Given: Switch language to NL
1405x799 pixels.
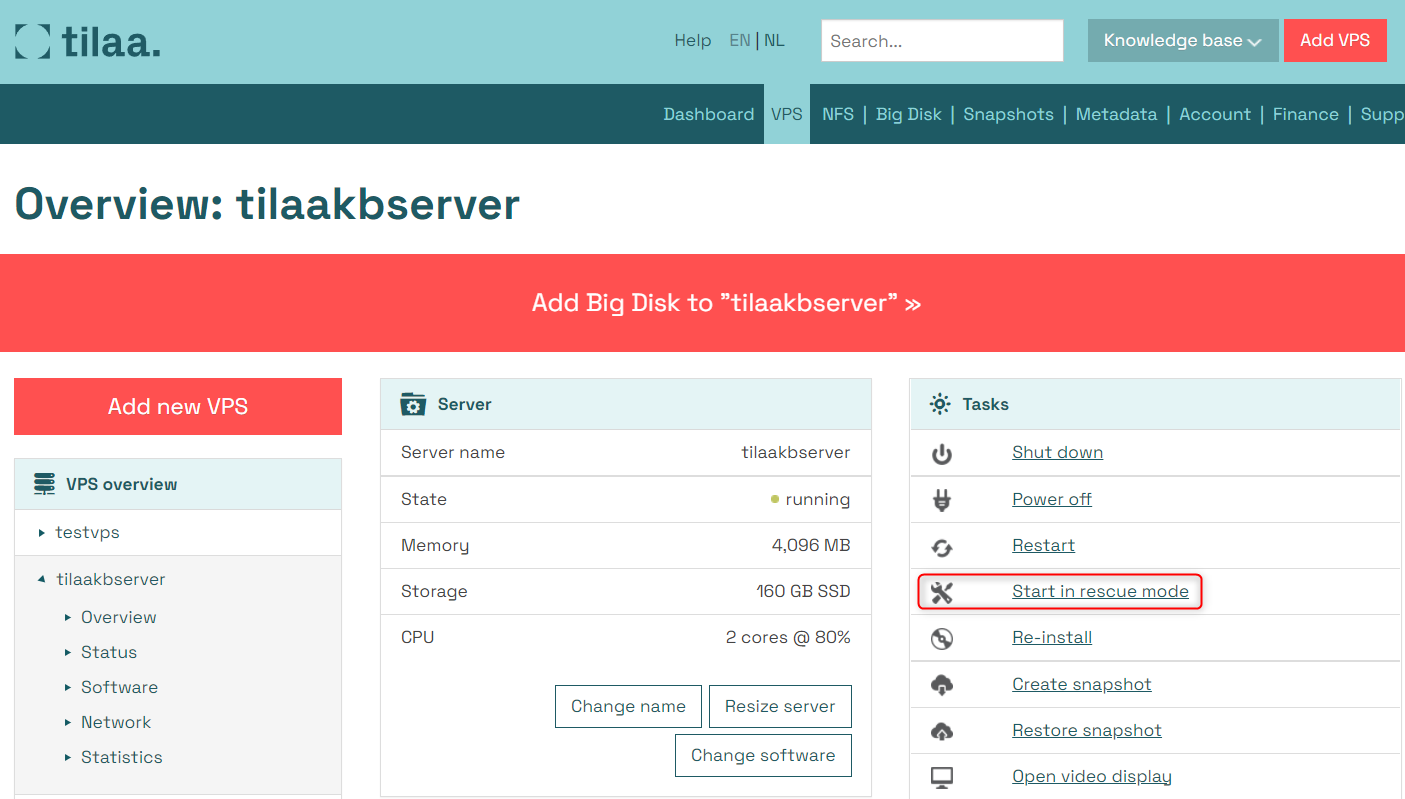Looking at the screenshot, I should (775, 41).
